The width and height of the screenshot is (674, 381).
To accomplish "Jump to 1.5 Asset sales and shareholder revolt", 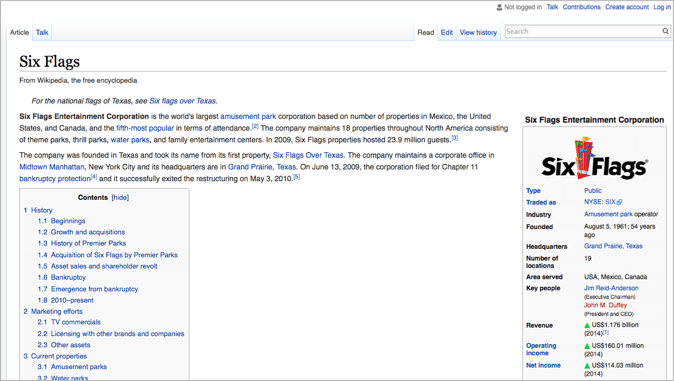I will pos(97,266).
